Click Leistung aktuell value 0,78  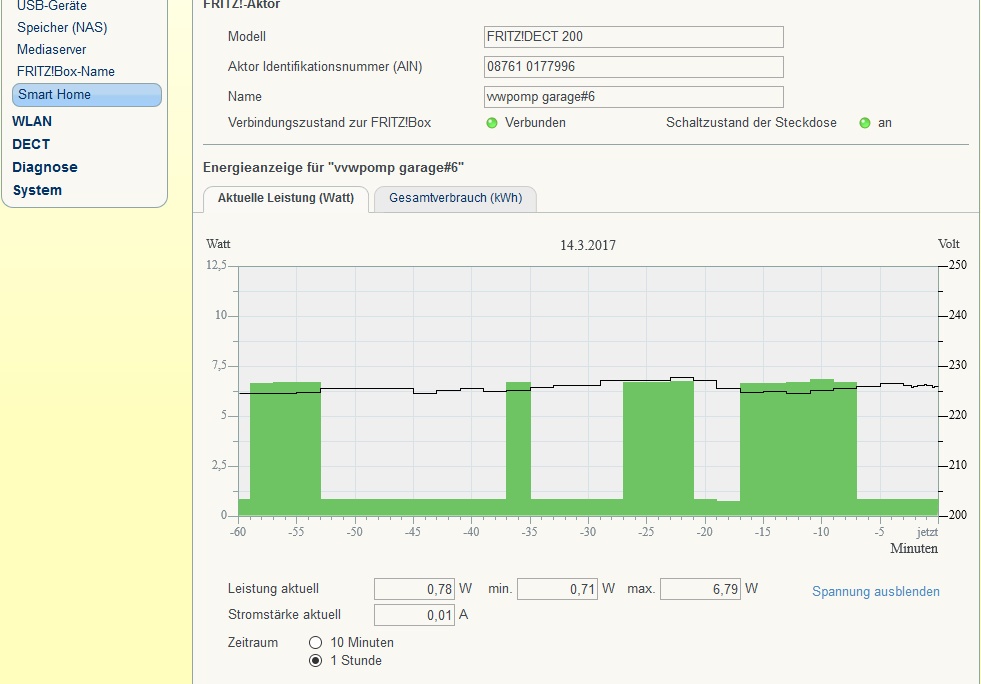(x=414, y=589)
